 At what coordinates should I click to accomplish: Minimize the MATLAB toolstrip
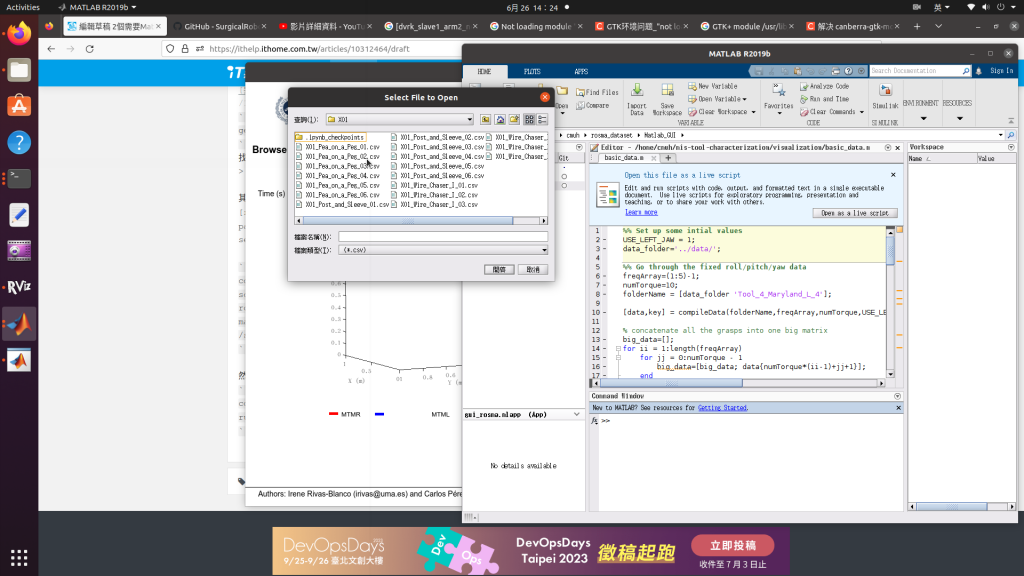[1011, 121]
